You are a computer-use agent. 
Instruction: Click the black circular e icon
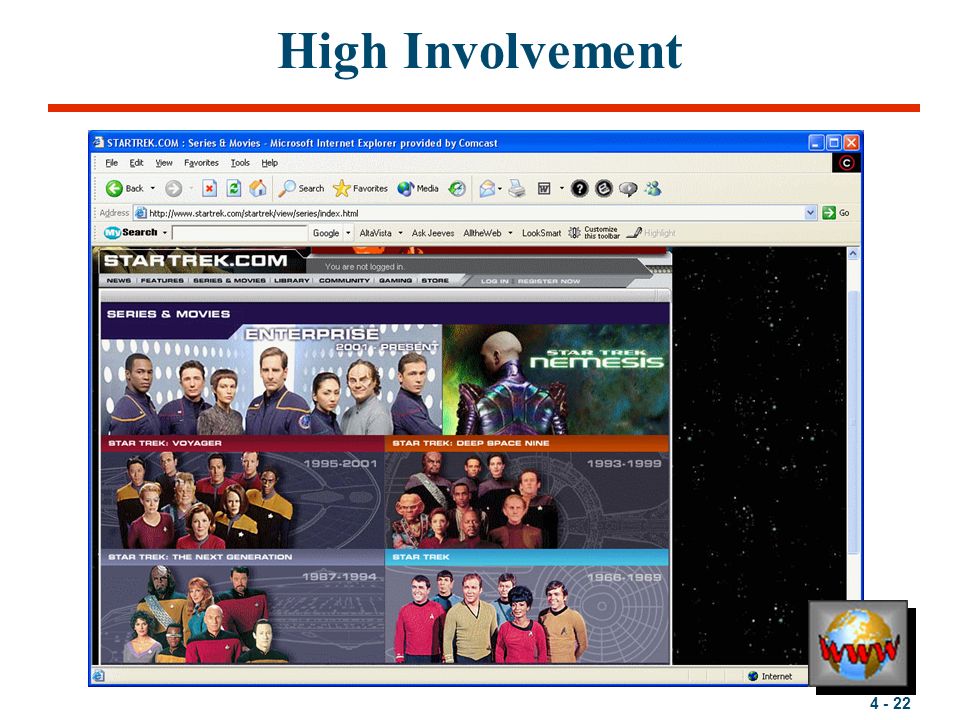(604, 189)
